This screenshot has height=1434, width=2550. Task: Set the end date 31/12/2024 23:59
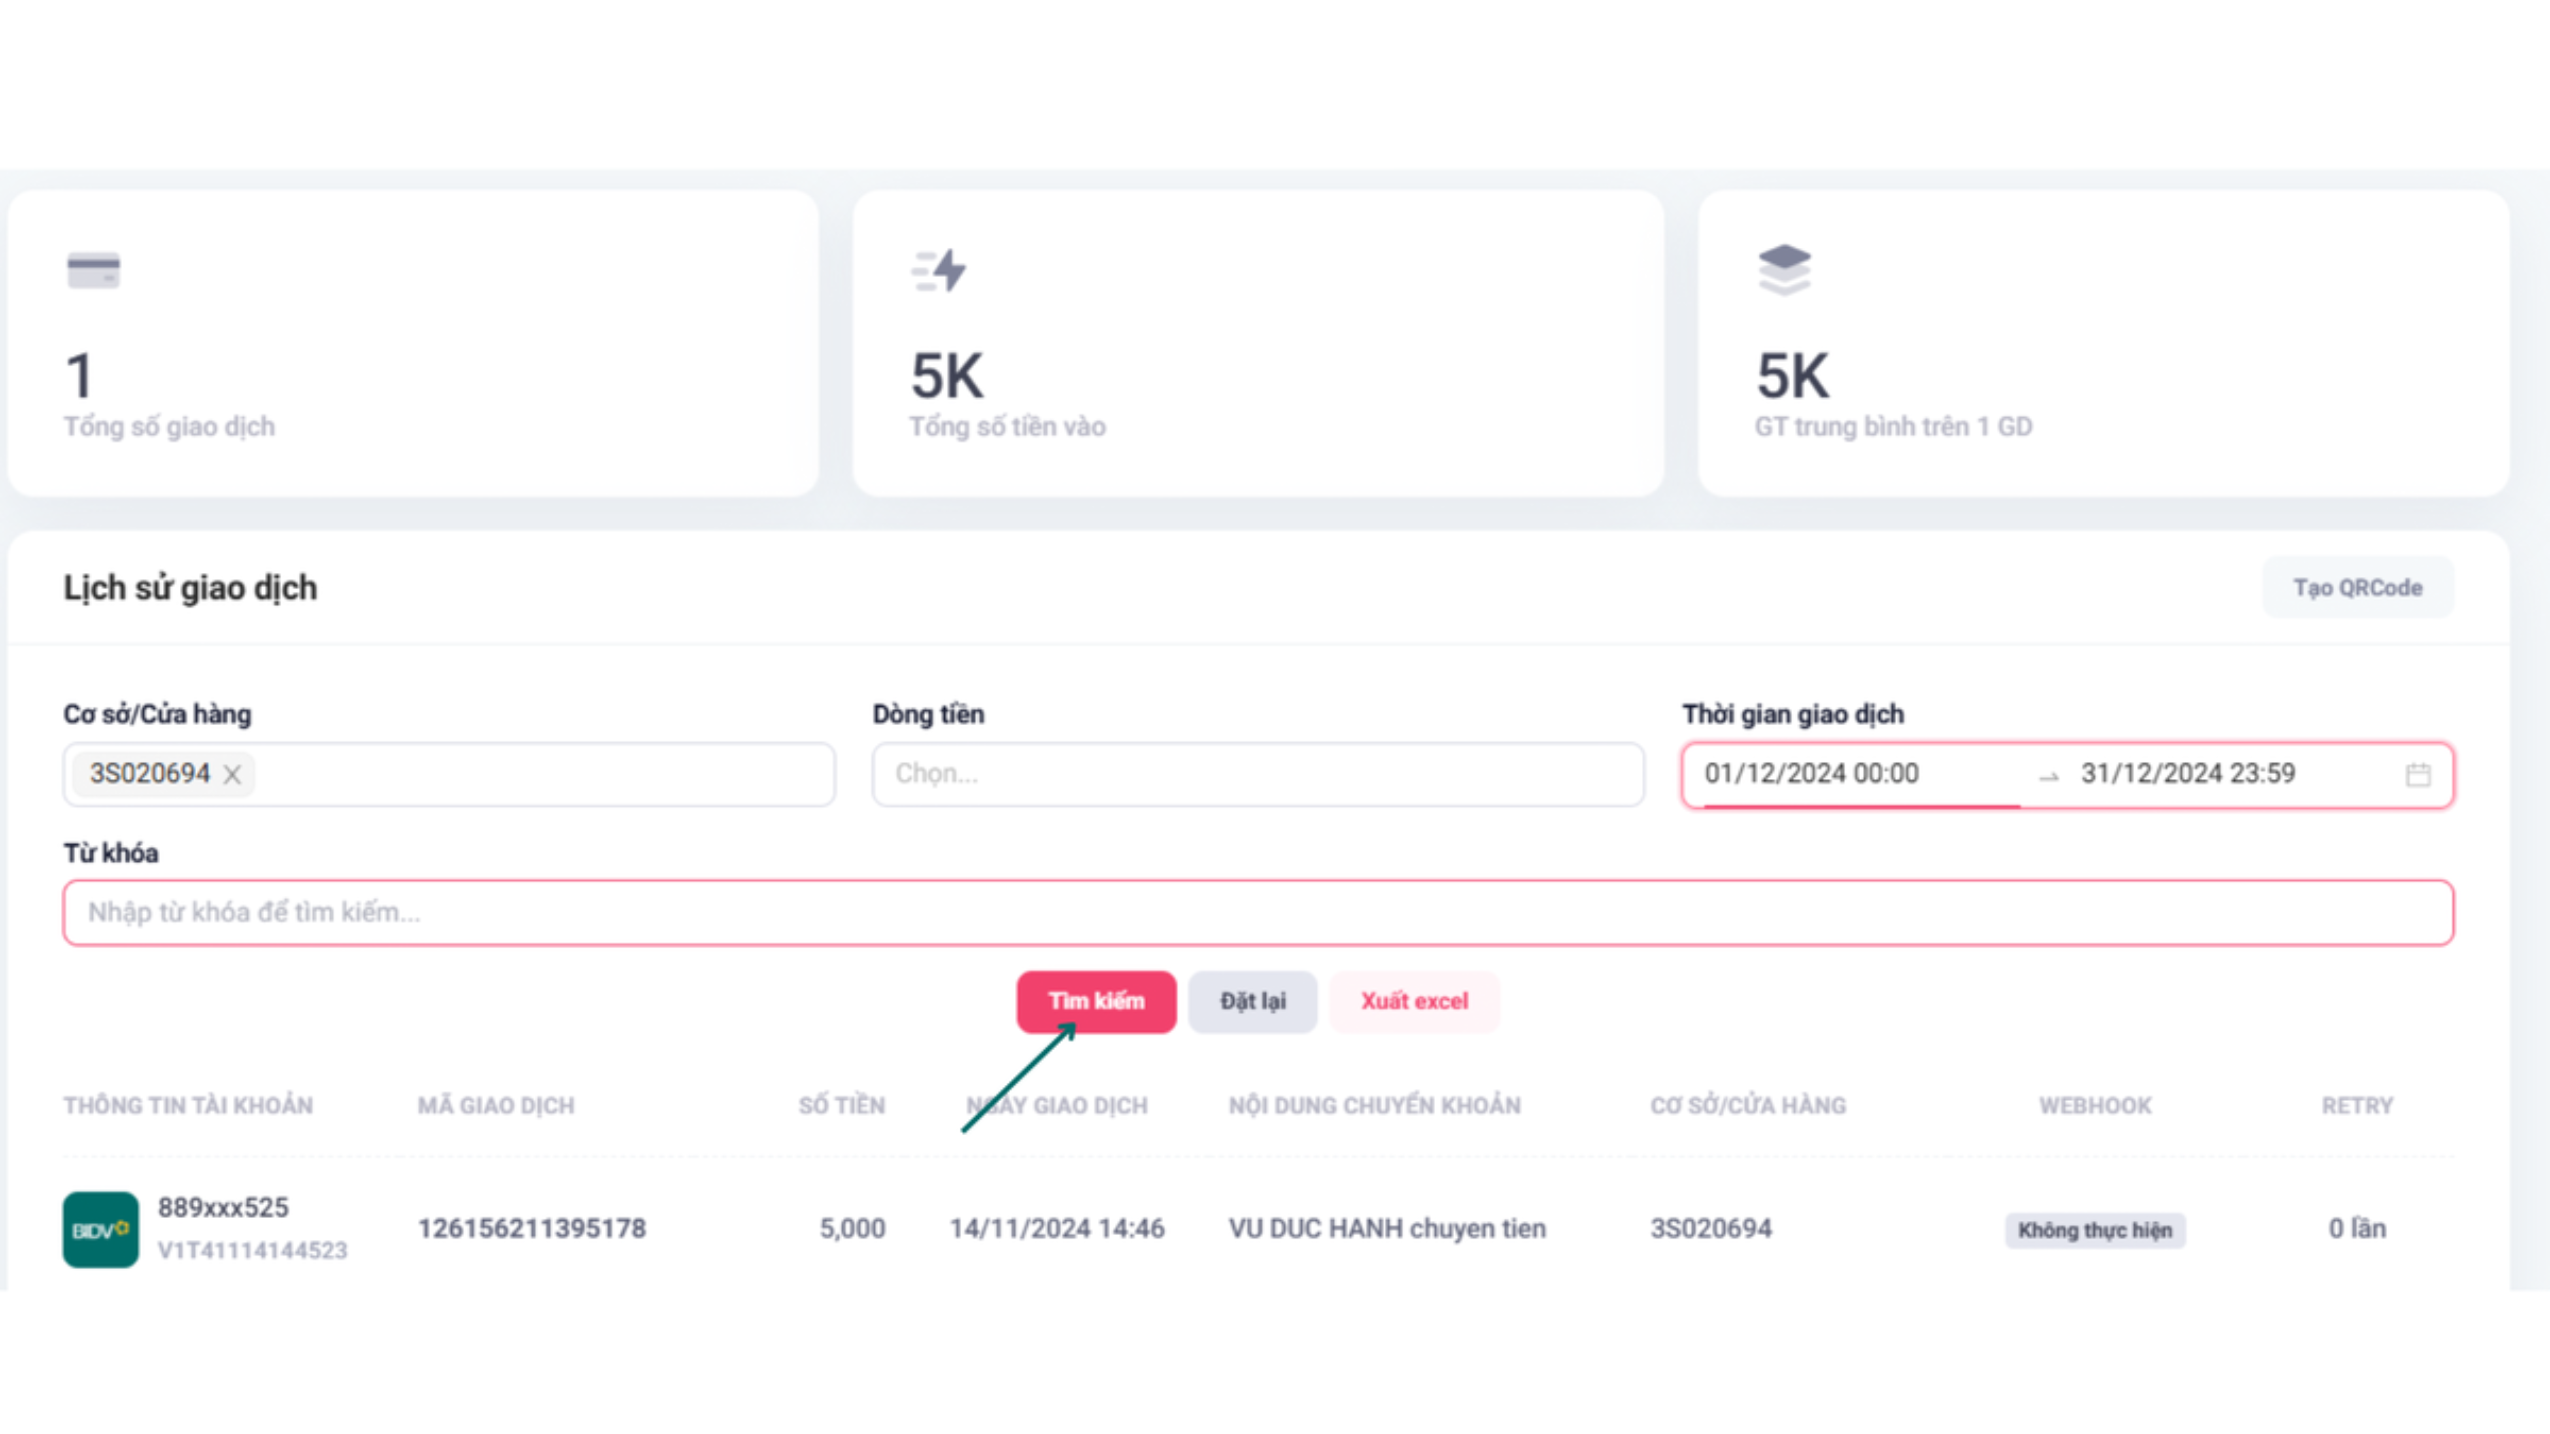click(x=2187, y=774)
